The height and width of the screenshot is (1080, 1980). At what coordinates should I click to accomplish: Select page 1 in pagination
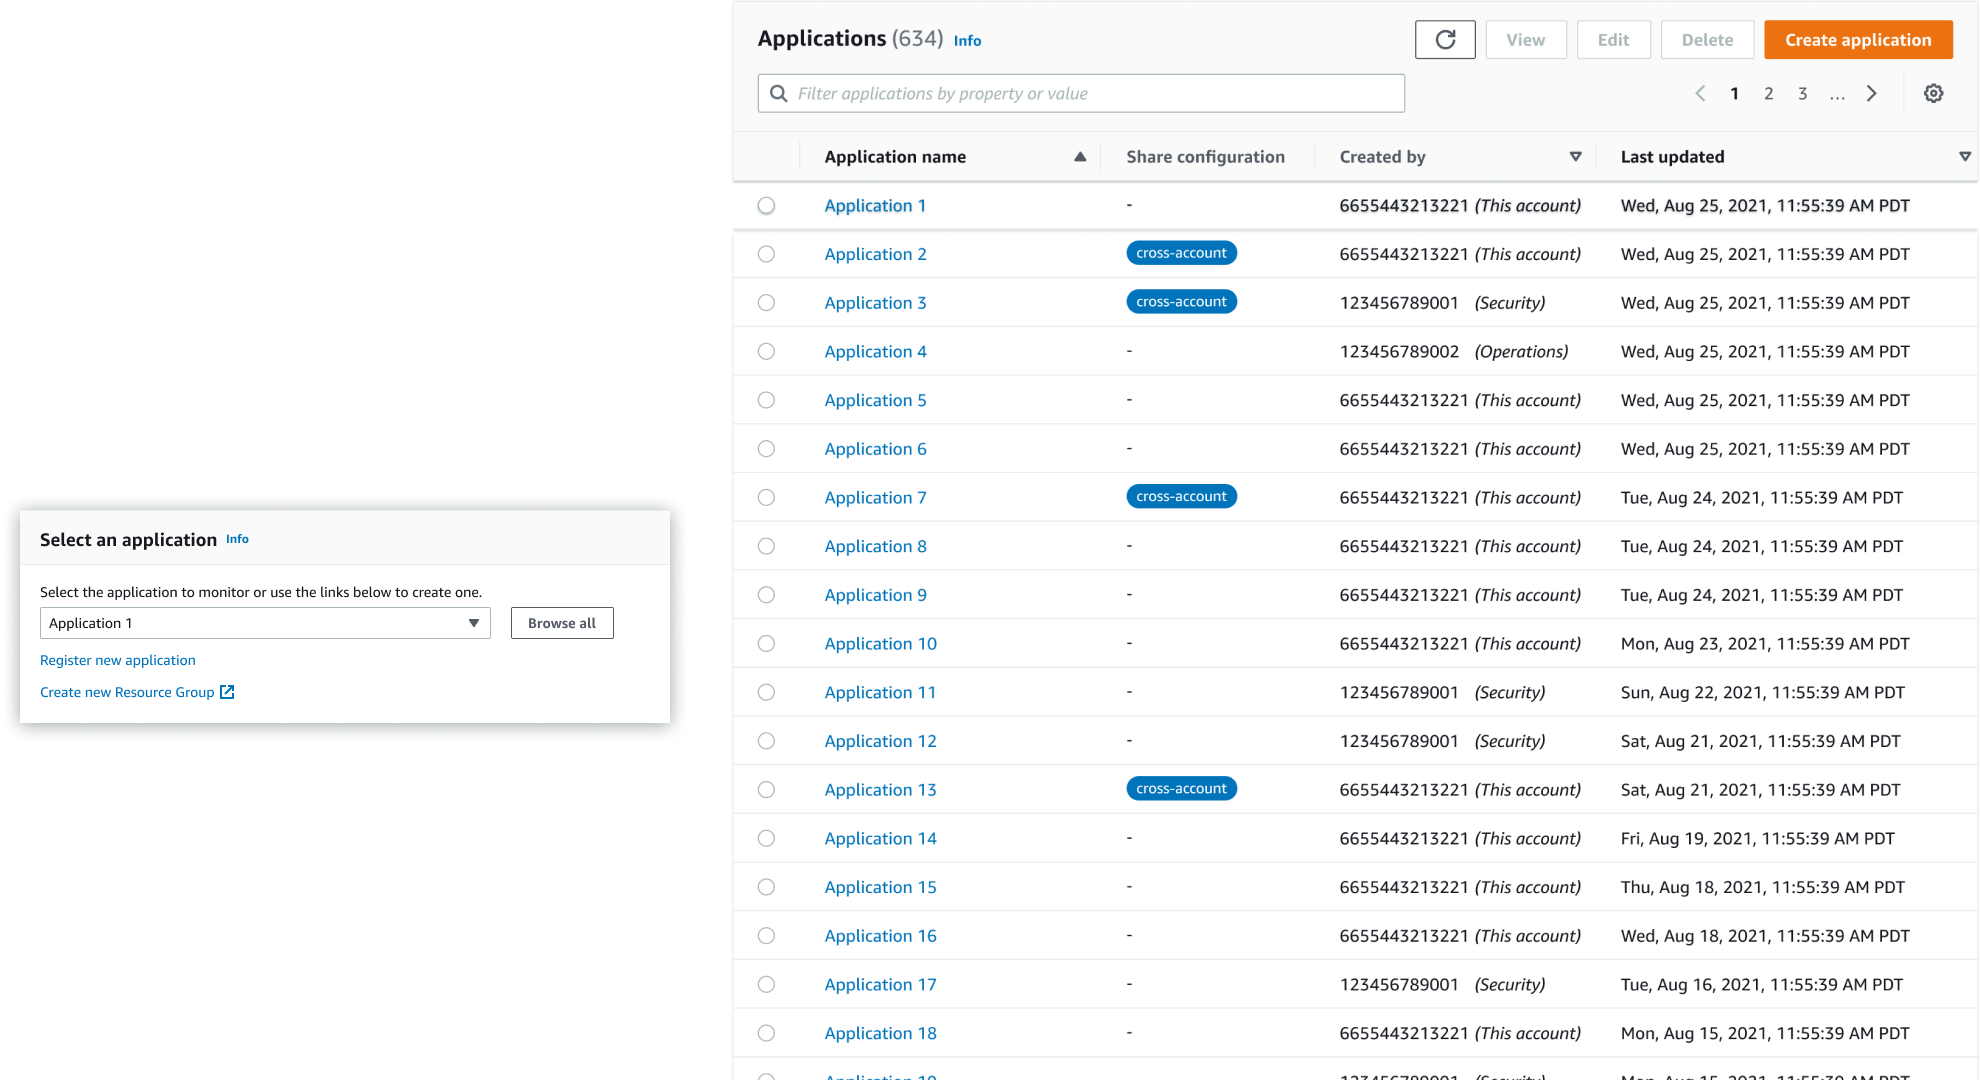coord(1734,93)
